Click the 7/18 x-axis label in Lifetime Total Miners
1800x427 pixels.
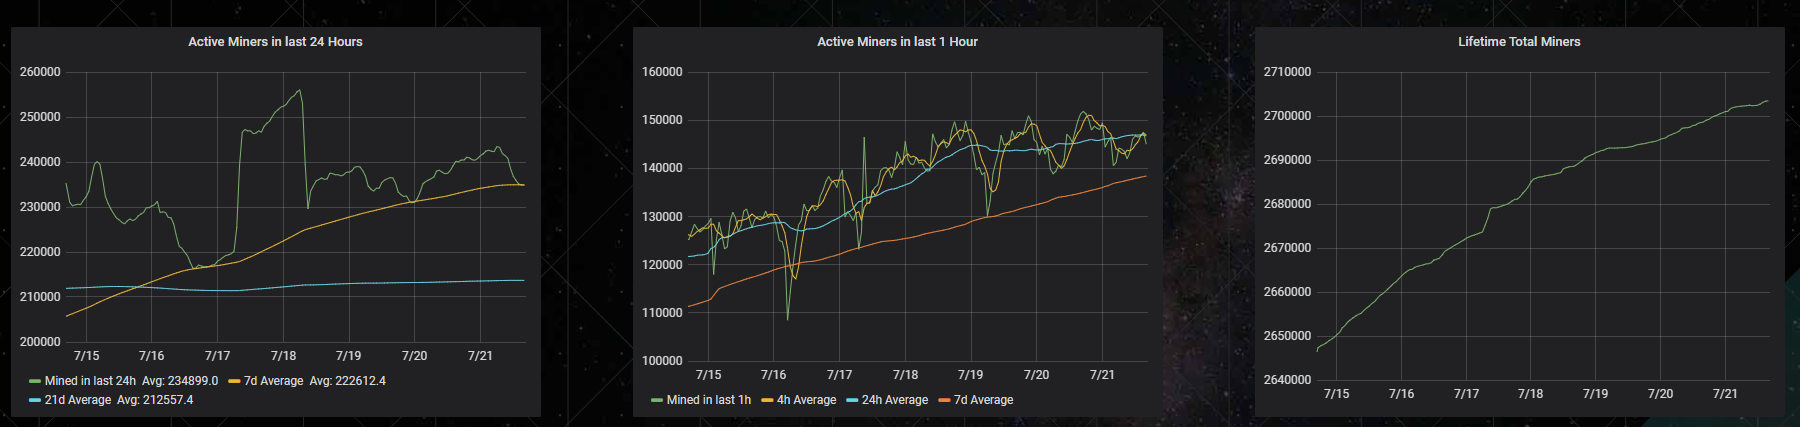point(1530,394)
